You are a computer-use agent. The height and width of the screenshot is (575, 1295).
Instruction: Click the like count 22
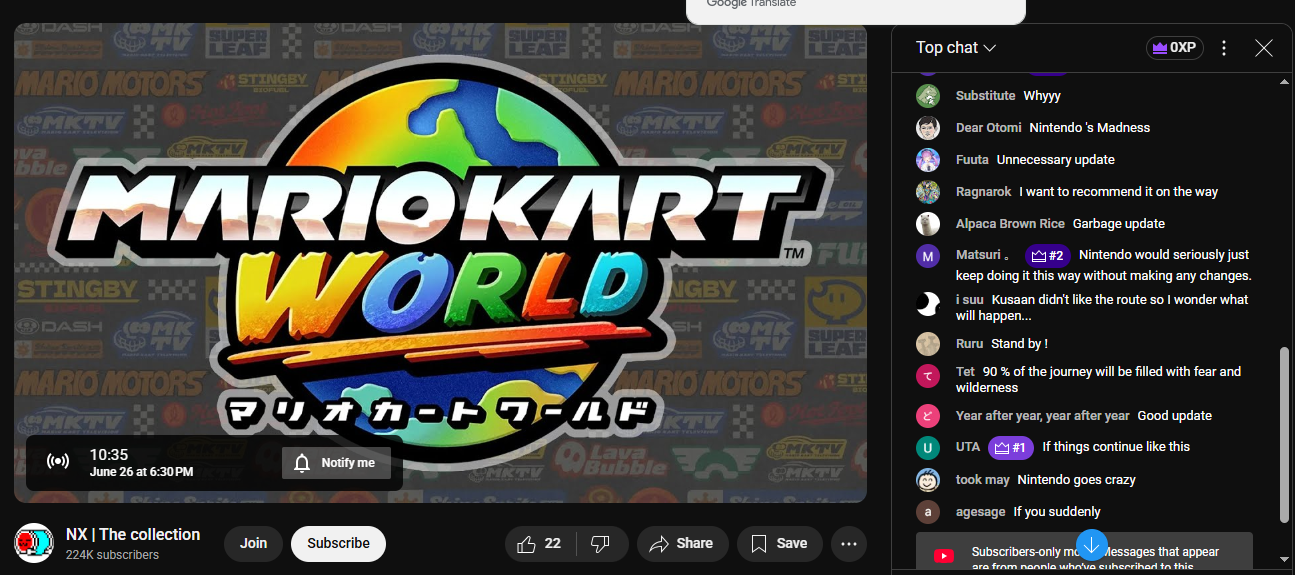553,544
